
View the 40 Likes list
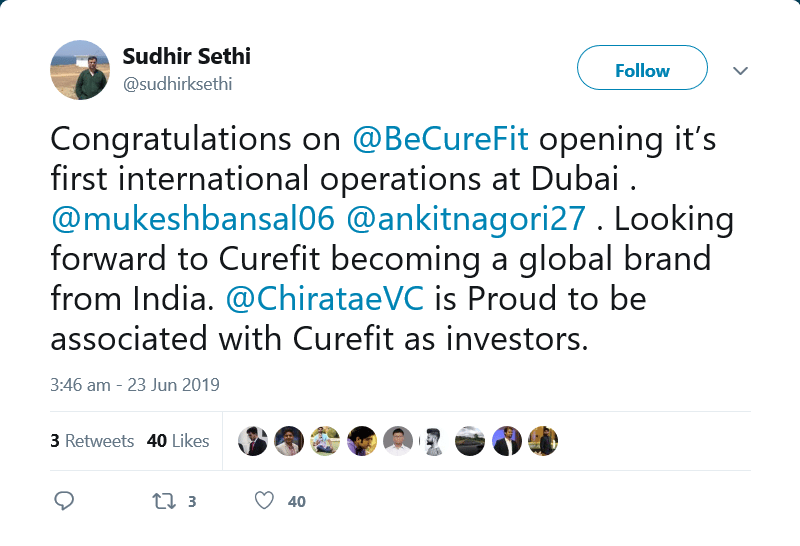click(x=178, y=441)
